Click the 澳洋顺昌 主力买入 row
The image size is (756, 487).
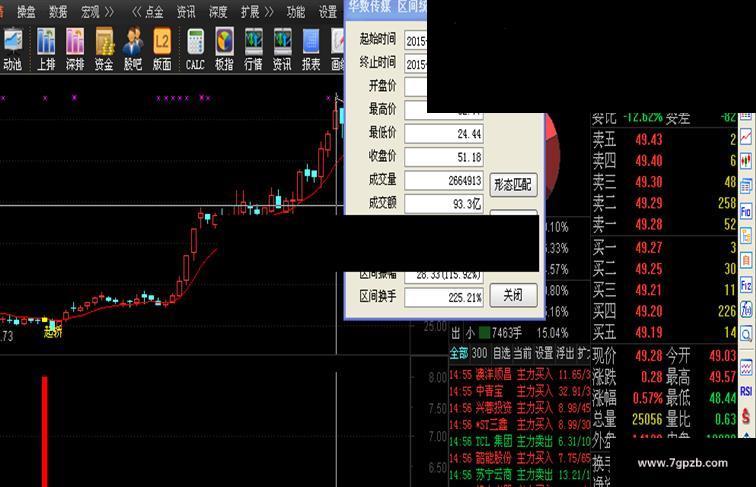520,374
